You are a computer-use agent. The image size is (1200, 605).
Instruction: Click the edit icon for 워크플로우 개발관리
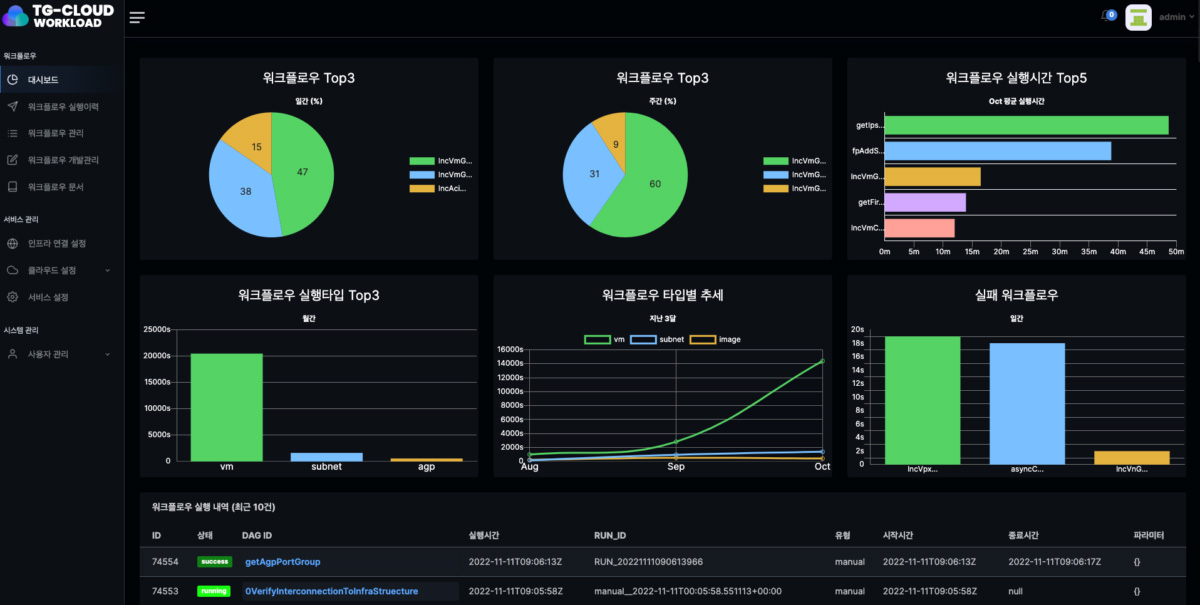[x=13, y=160]
